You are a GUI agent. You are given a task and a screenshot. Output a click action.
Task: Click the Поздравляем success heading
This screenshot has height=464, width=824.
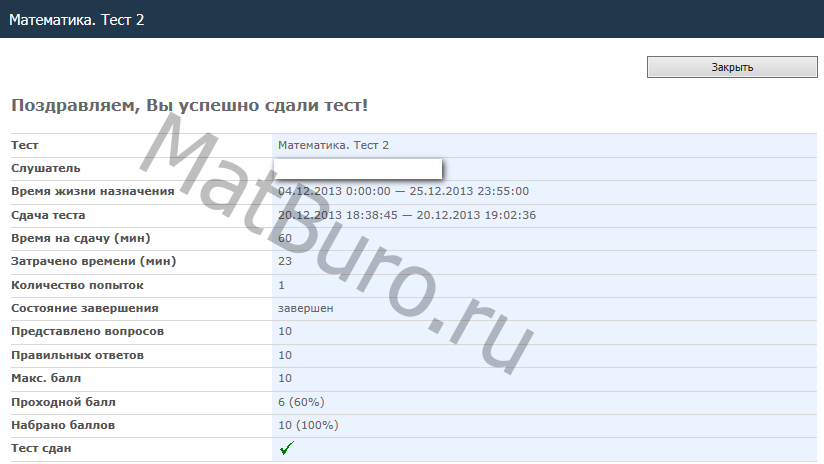coord(189,105)
